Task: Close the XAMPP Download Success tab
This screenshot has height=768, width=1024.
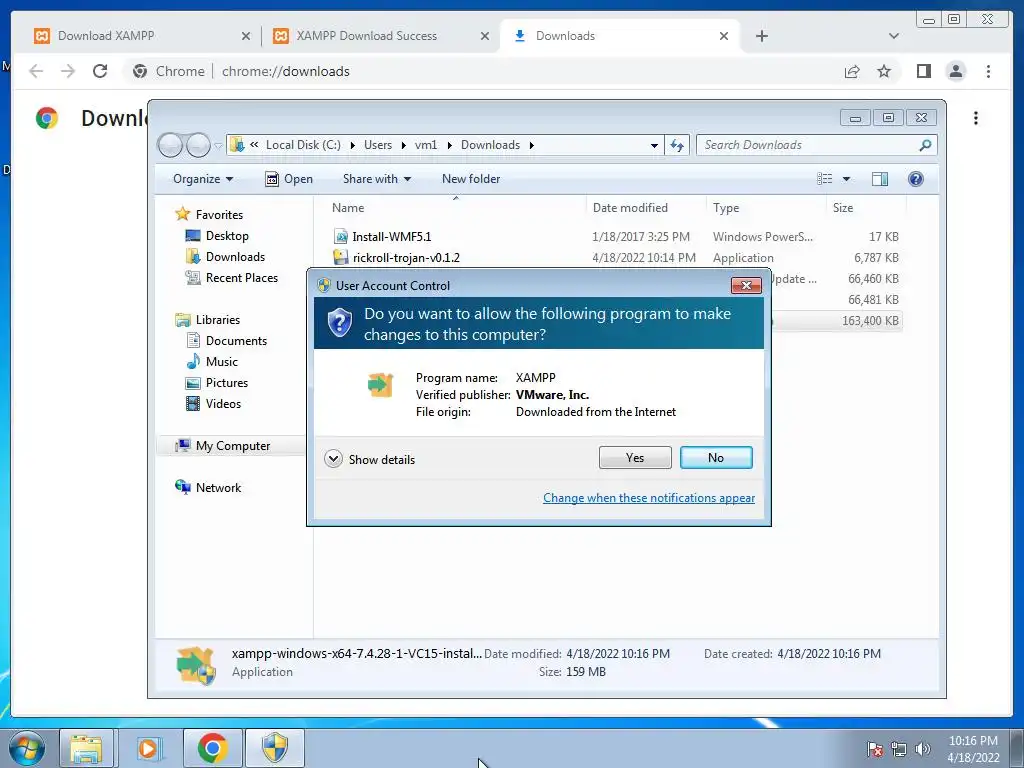Action: [x=485, y=36]
